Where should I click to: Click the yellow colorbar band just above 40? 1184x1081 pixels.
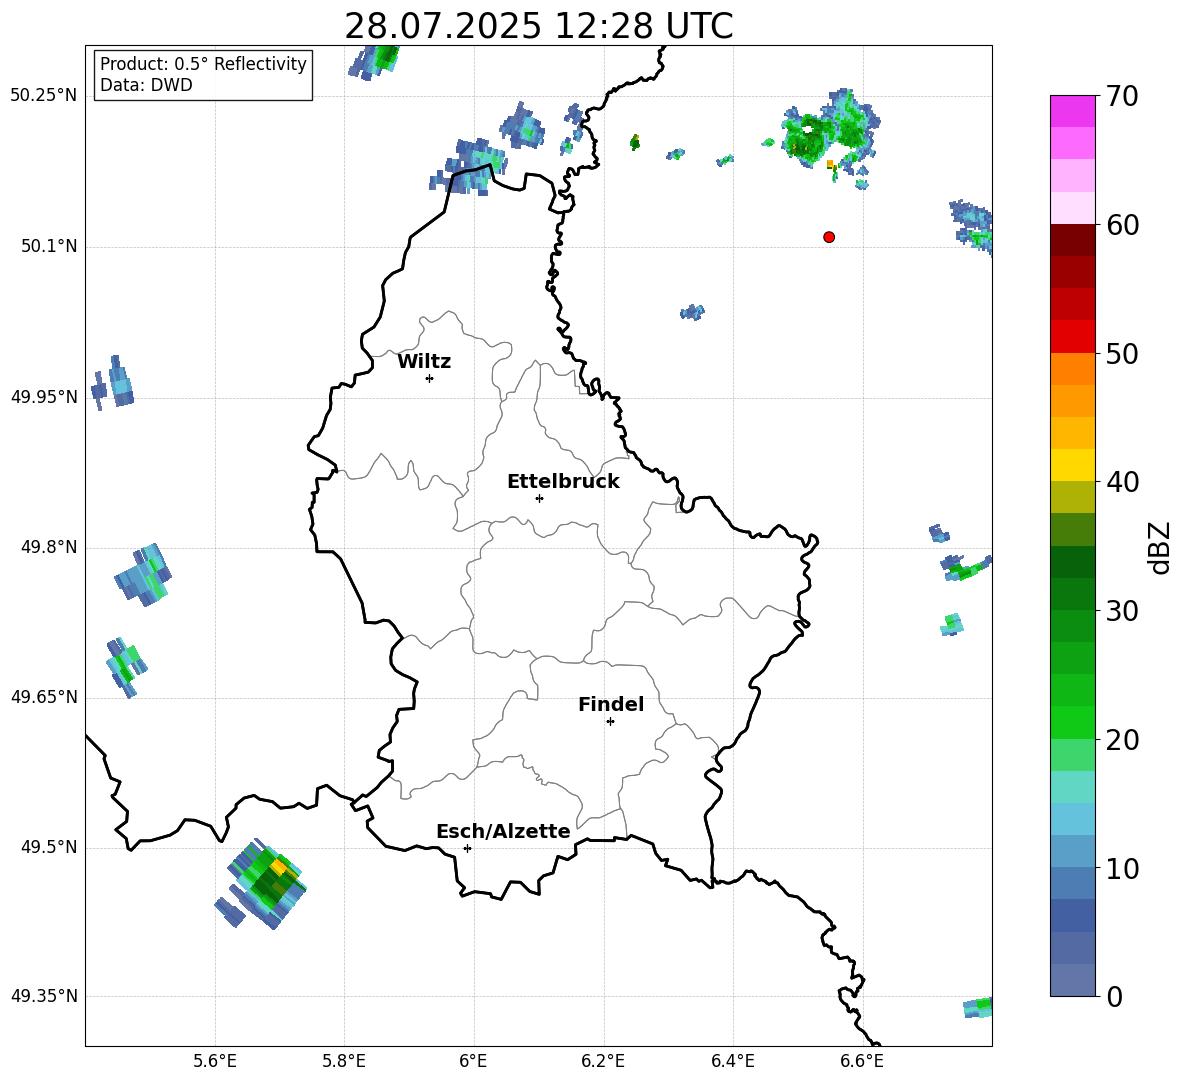[x=1073, y=465]
